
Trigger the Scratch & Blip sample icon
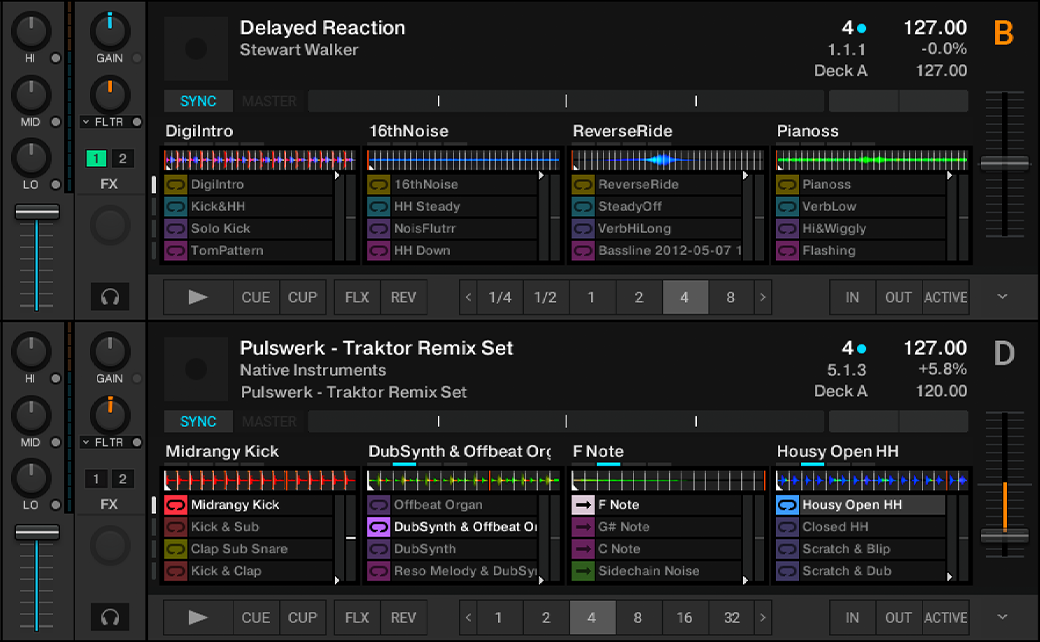[x=787, y=548]
